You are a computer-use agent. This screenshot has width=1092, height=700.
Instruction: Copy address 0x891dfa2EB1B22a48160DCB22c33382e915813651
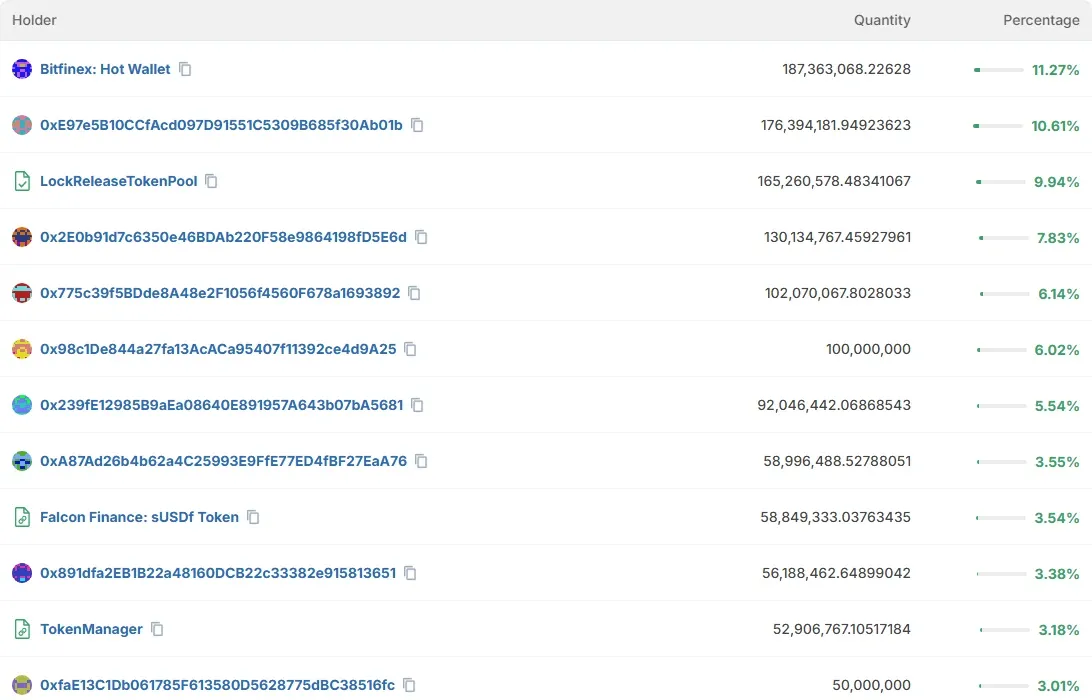[410, 573]
